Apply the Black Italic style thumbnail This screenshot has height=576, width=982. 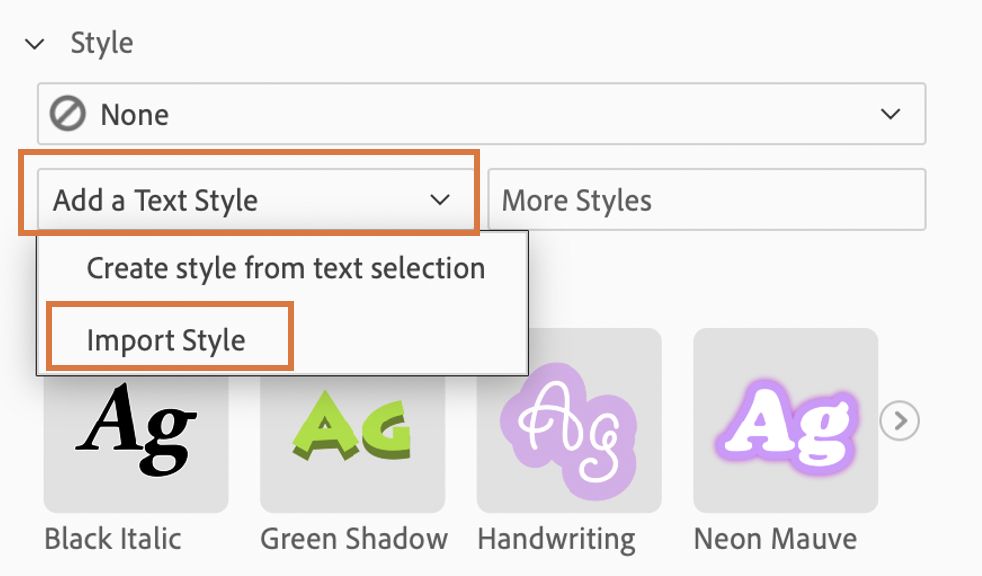pos(136,440)
